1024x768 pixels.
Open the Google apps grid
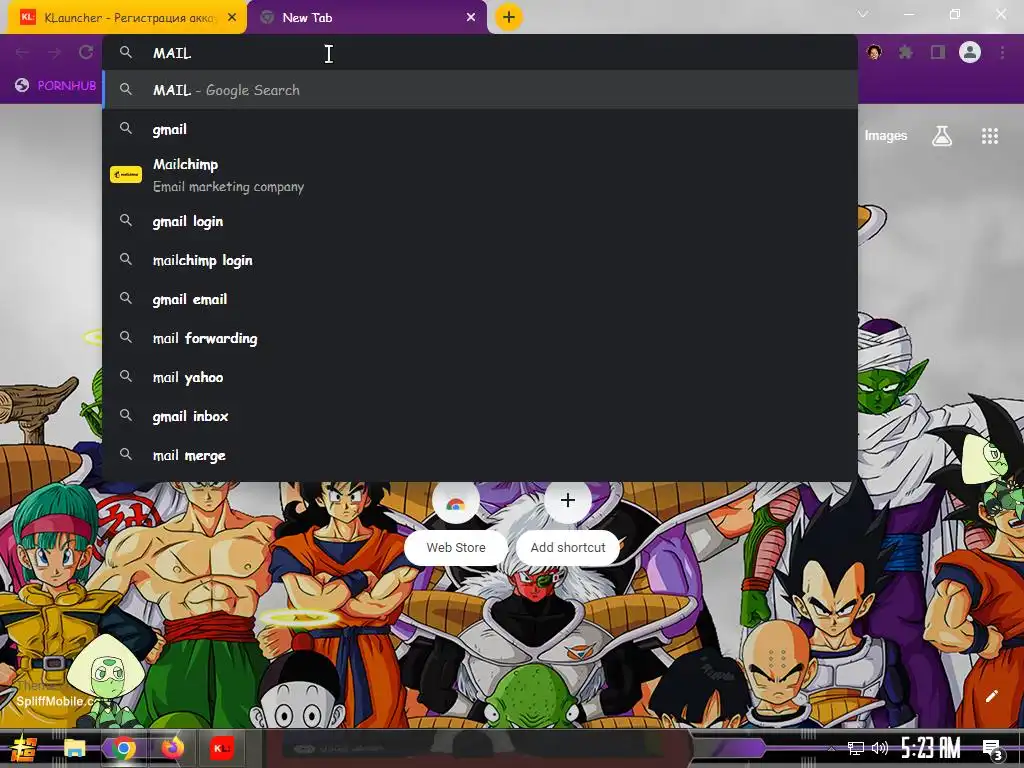click(990, 136)
